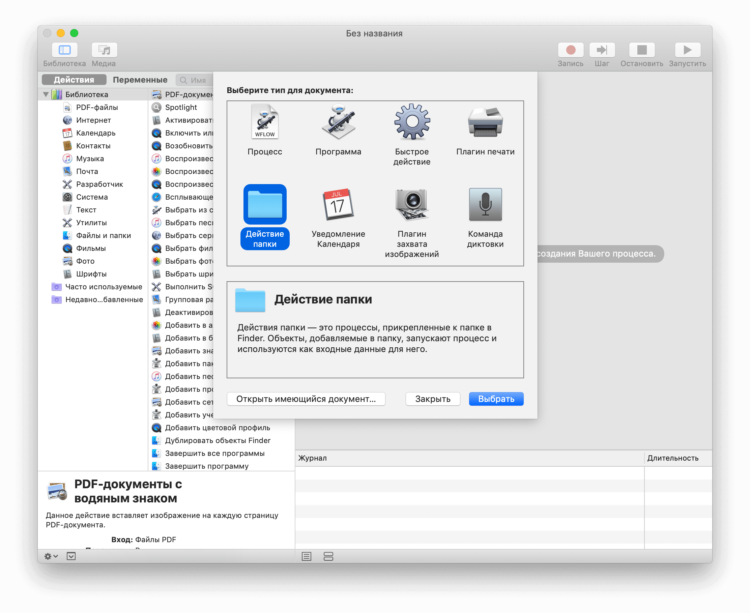Viewport: 750px width, 613px height.
Task: Open the Медиа browser toolbar button
Action: click(x=104, y=50)
